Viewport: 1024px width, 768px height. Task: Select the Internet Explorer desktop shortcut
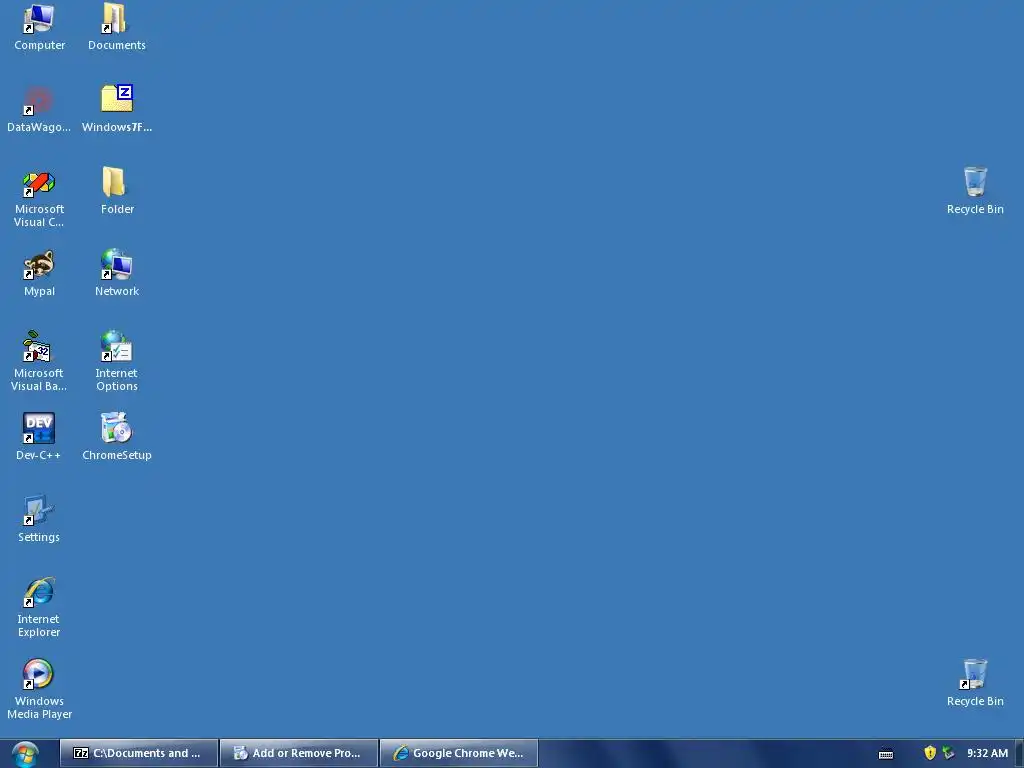pyautogui.click(x=39, y=607)
